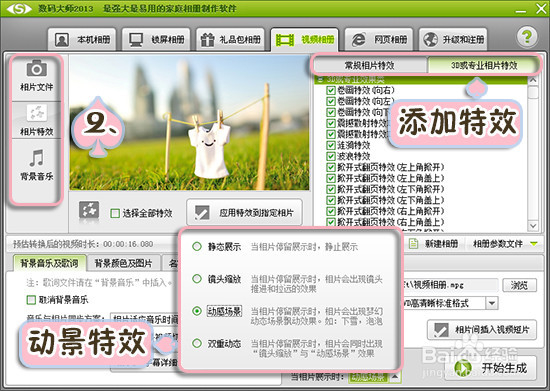Select the 3D或专业相片特效 tab

coord(484,65)
